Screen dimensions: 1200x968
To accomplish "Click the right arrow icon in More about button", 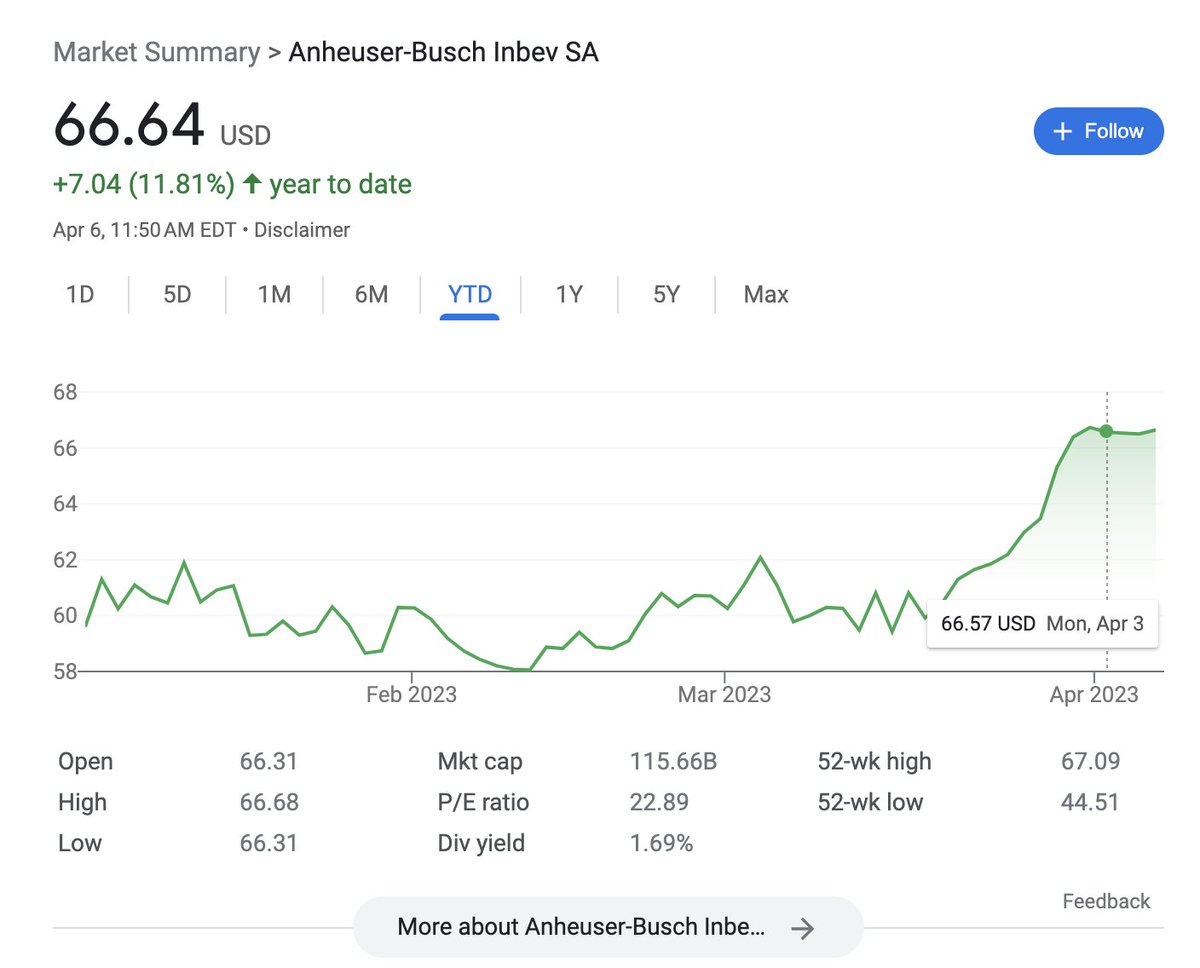I will pos(802,928).
